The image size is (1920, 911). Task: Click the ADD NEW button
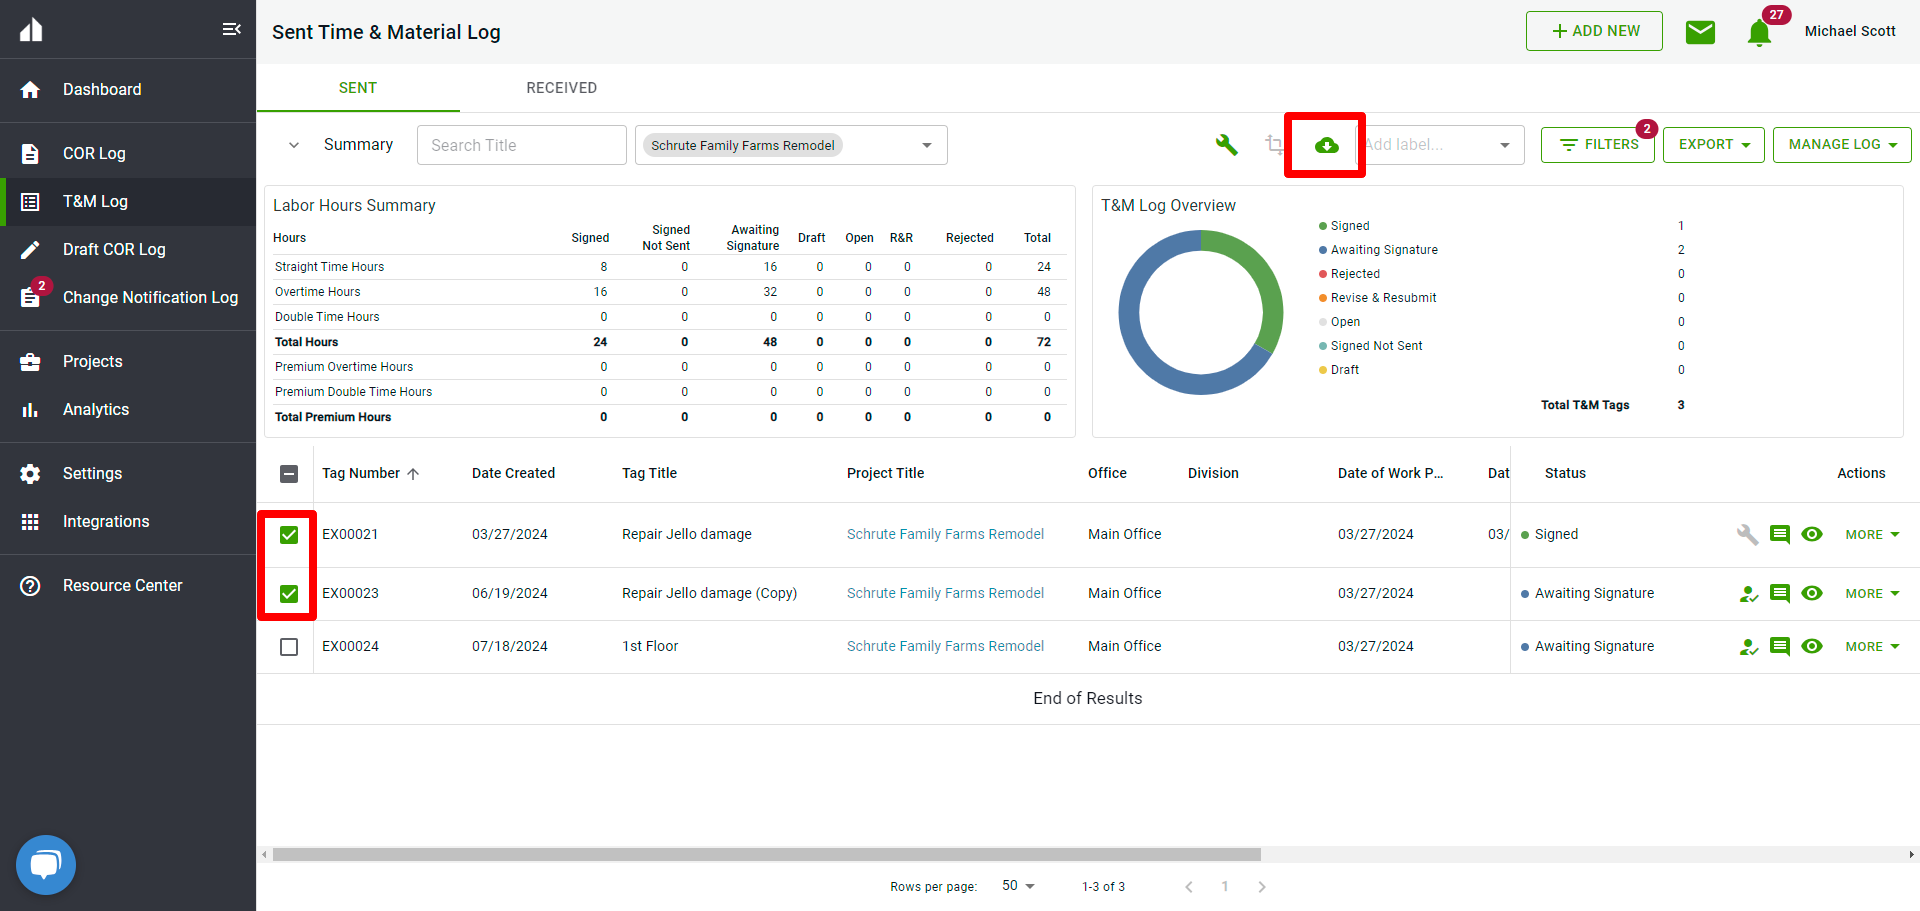1594,31
